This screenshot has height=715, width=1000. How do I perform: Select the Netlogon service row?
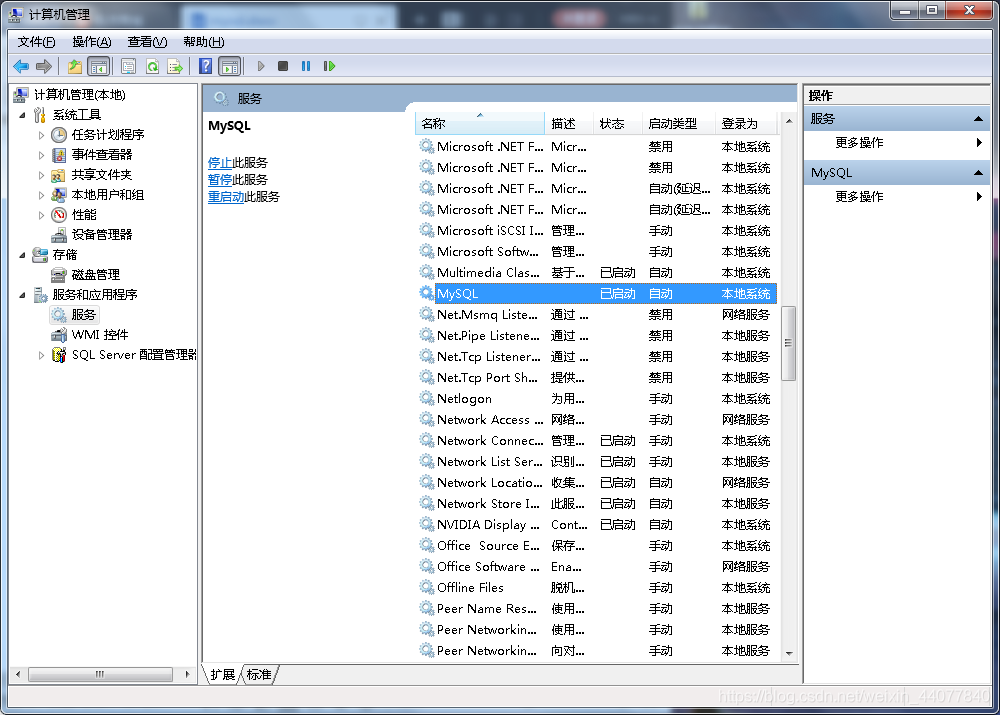coord(597,399)
